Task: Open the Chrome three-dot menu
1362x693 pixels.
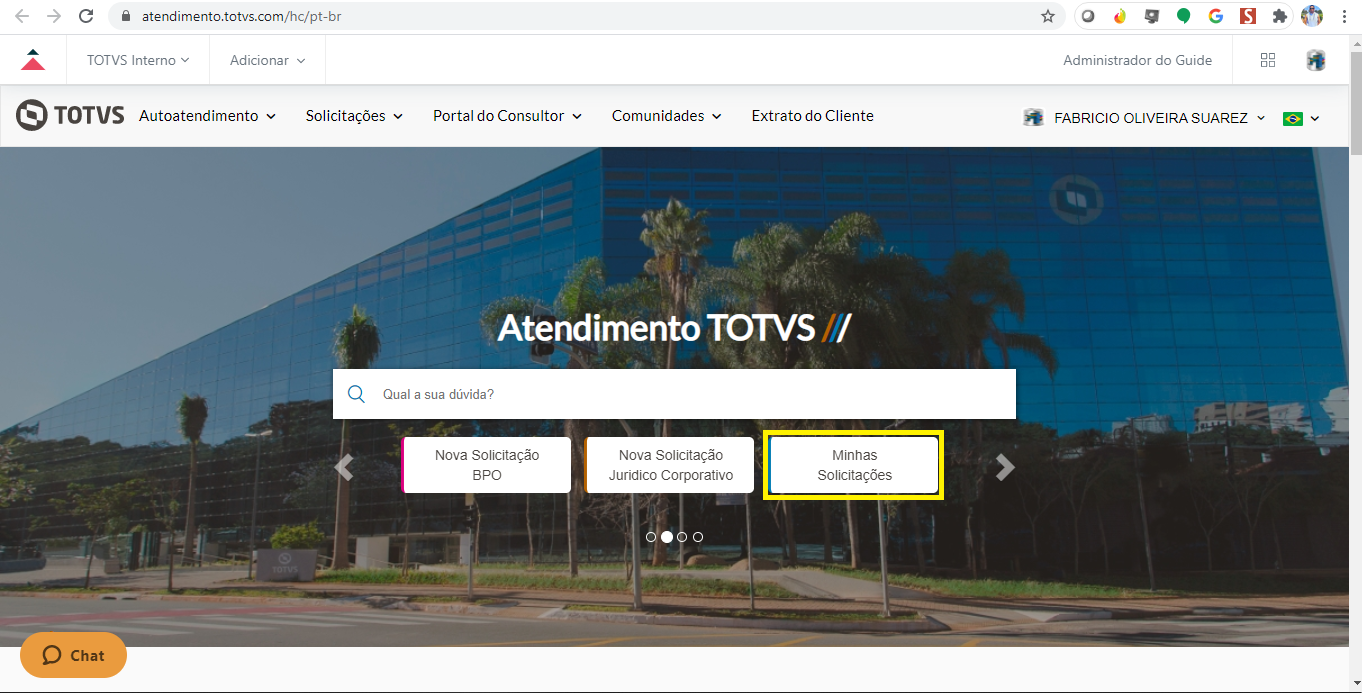Action: (1344, 16)
